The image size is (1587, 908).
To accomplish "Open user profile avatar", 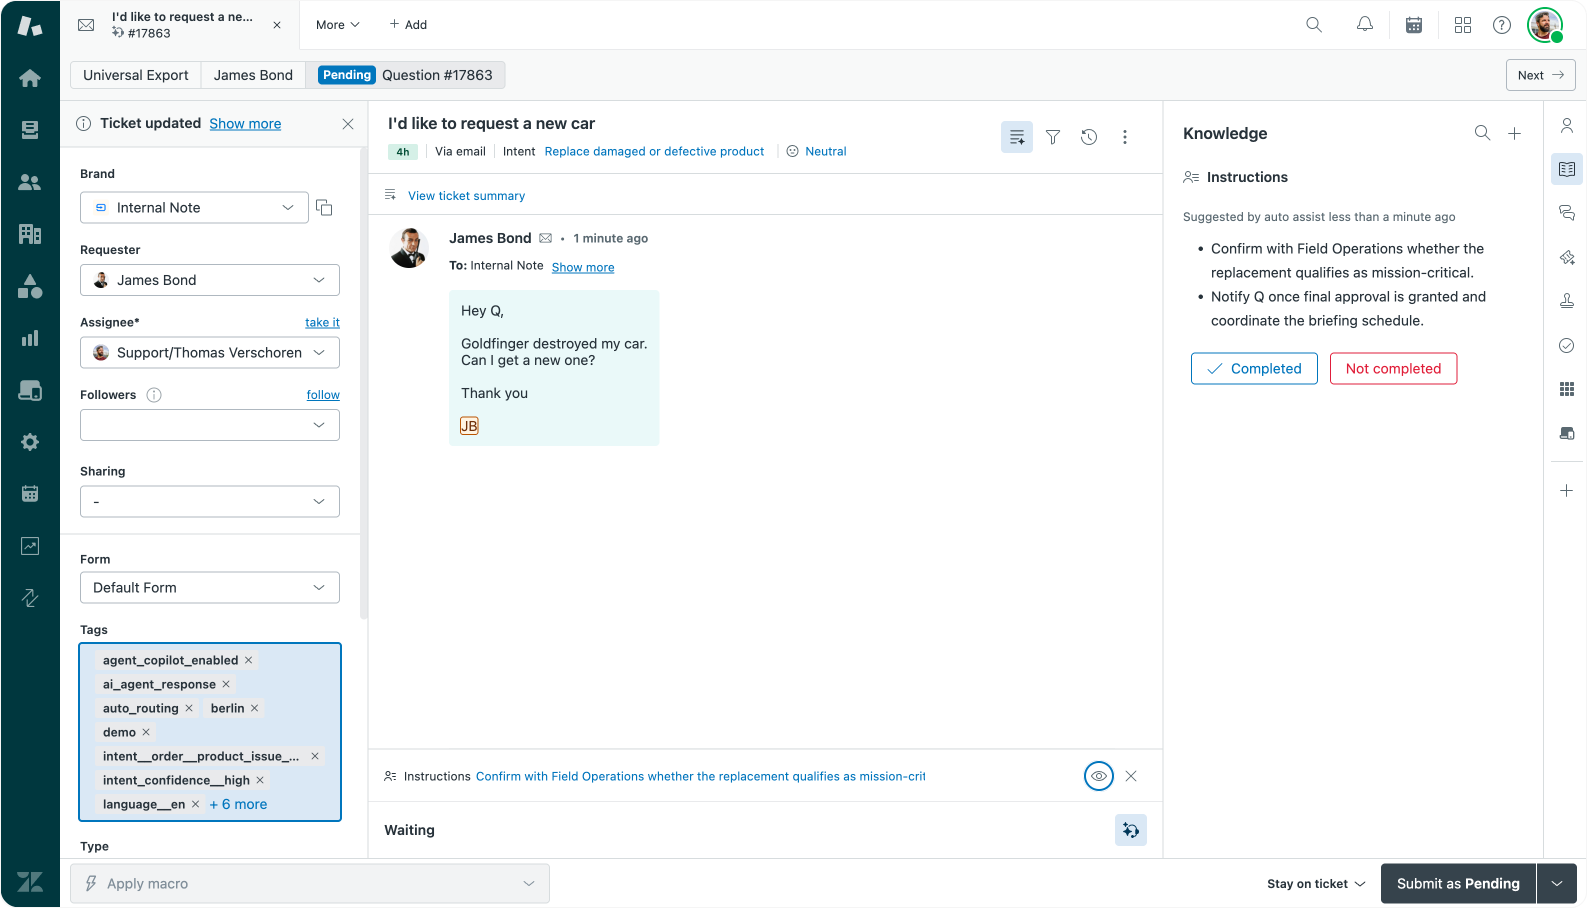I will [x=1545, y=25].
